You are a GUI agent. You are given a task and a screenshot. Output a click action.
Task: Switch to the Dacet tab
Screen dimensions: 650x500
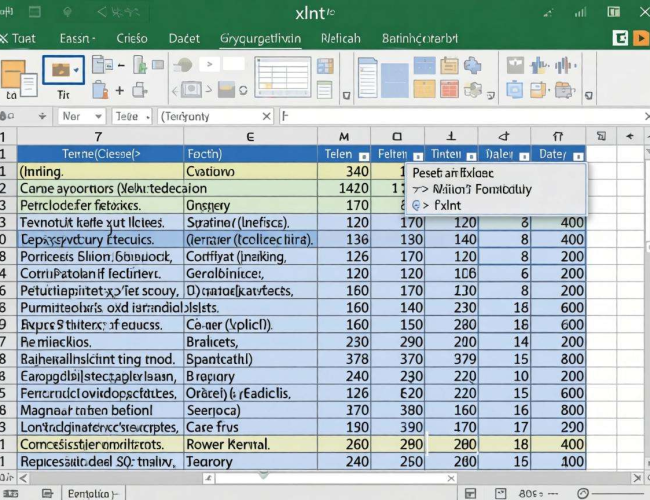(x=184, y=39)
